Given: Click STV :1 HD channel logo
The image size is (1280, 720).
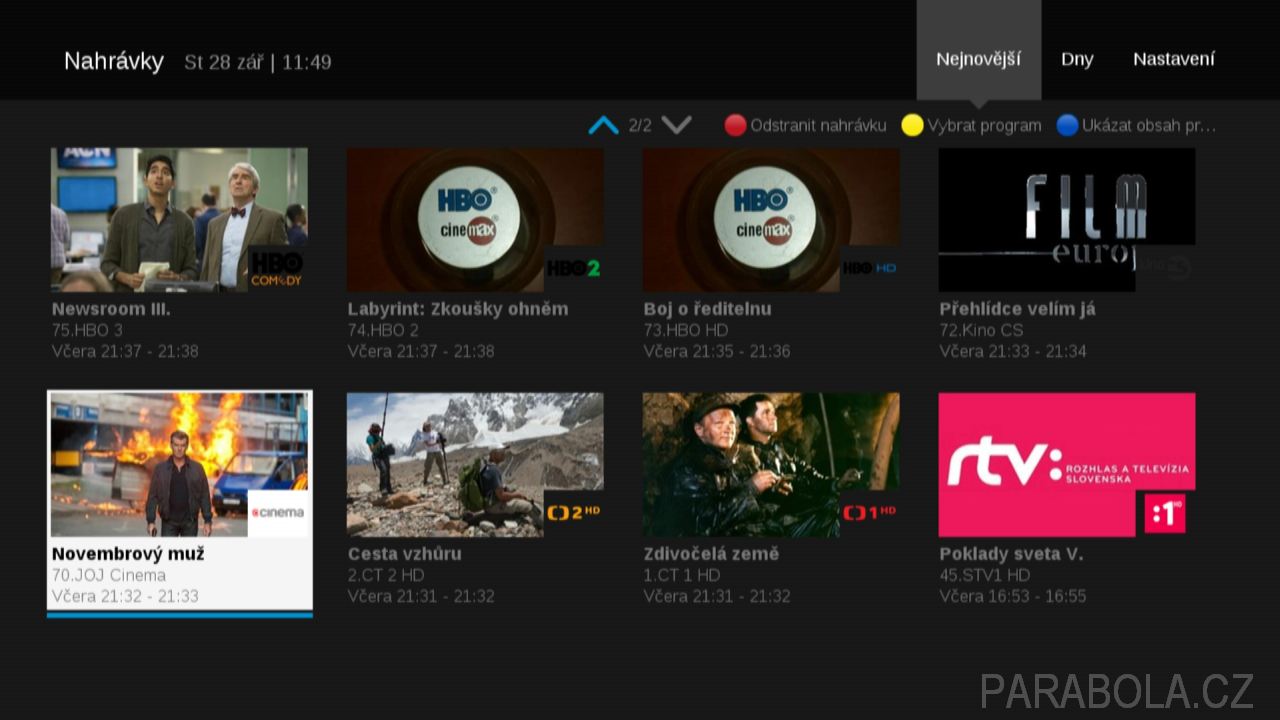Looking at the screenshot, I should point(1165,514).
